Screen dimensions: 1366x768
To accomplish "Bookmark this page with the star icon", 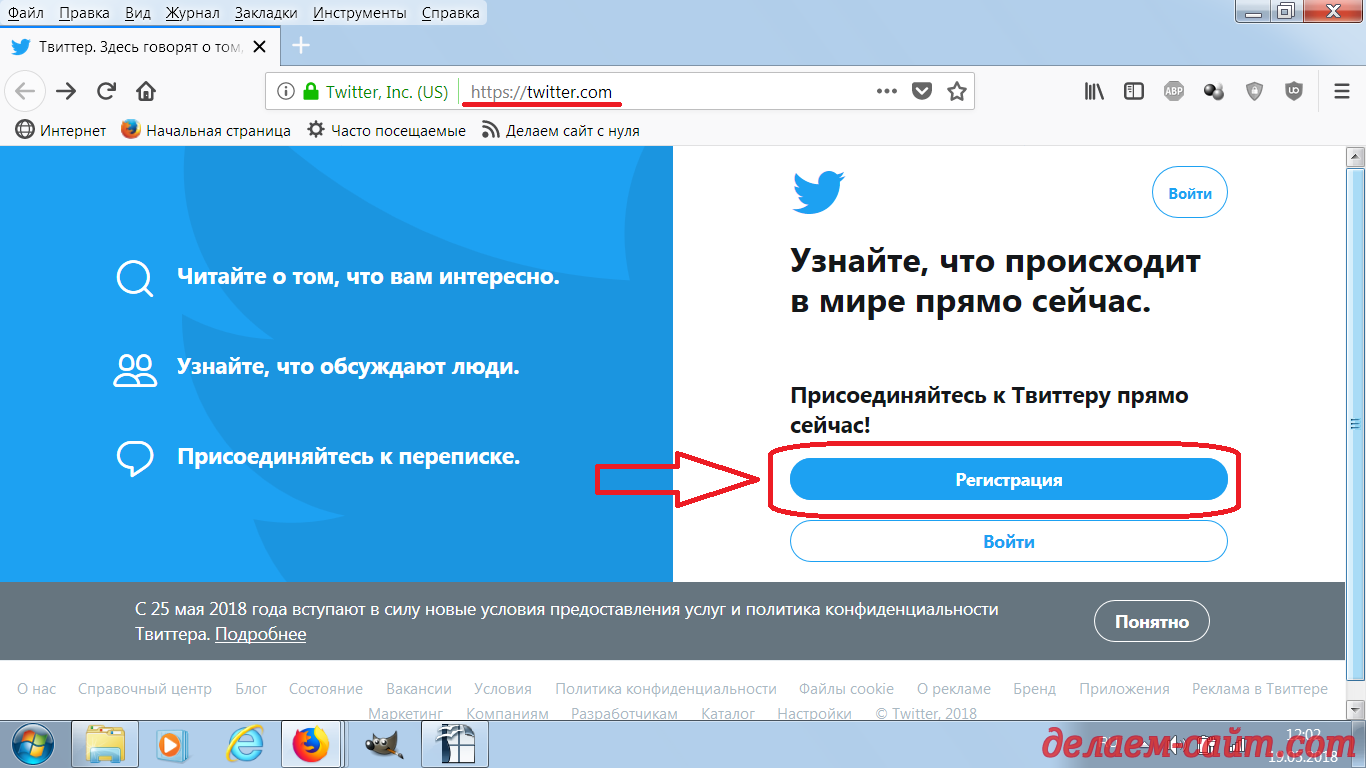I will (957, 91).
